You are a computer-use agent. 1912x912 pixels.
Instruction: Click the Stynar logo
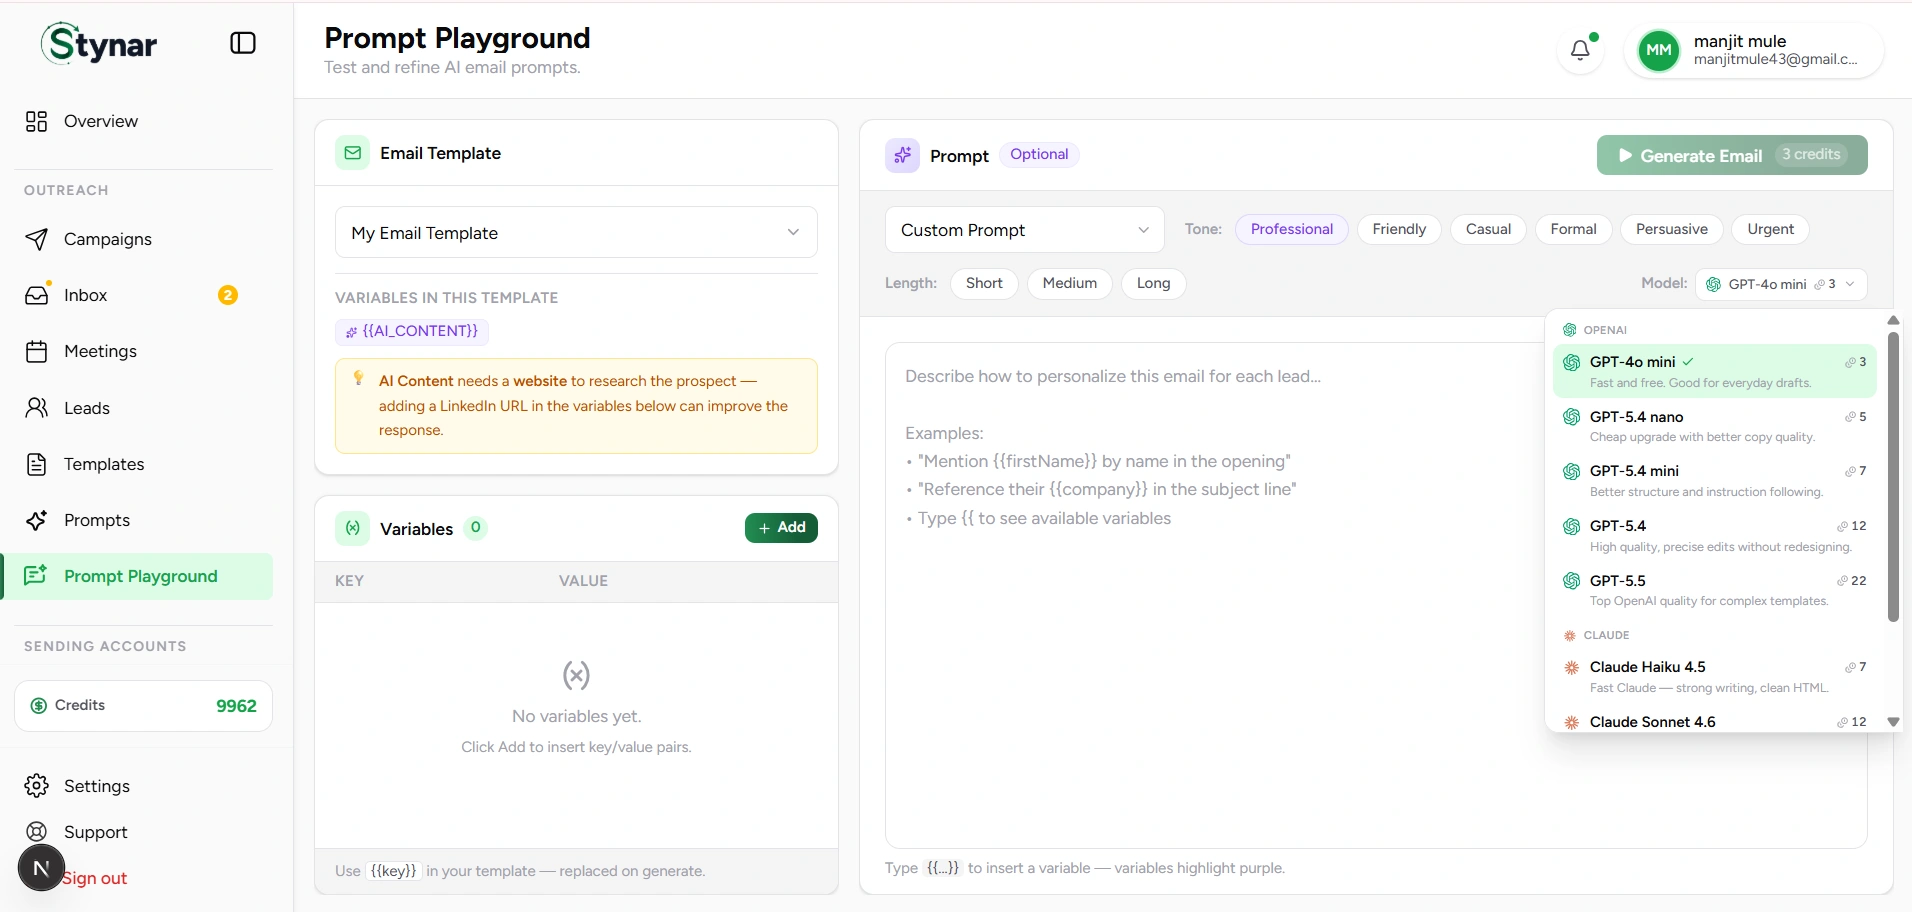pyautogui.click(x=99, y=43)
